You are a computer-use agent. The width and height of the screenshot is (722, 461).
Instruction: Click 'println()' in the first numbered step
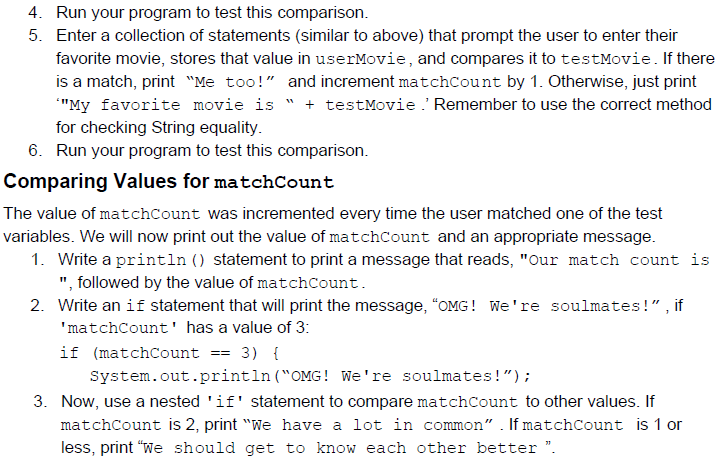[x=160, y=260]
